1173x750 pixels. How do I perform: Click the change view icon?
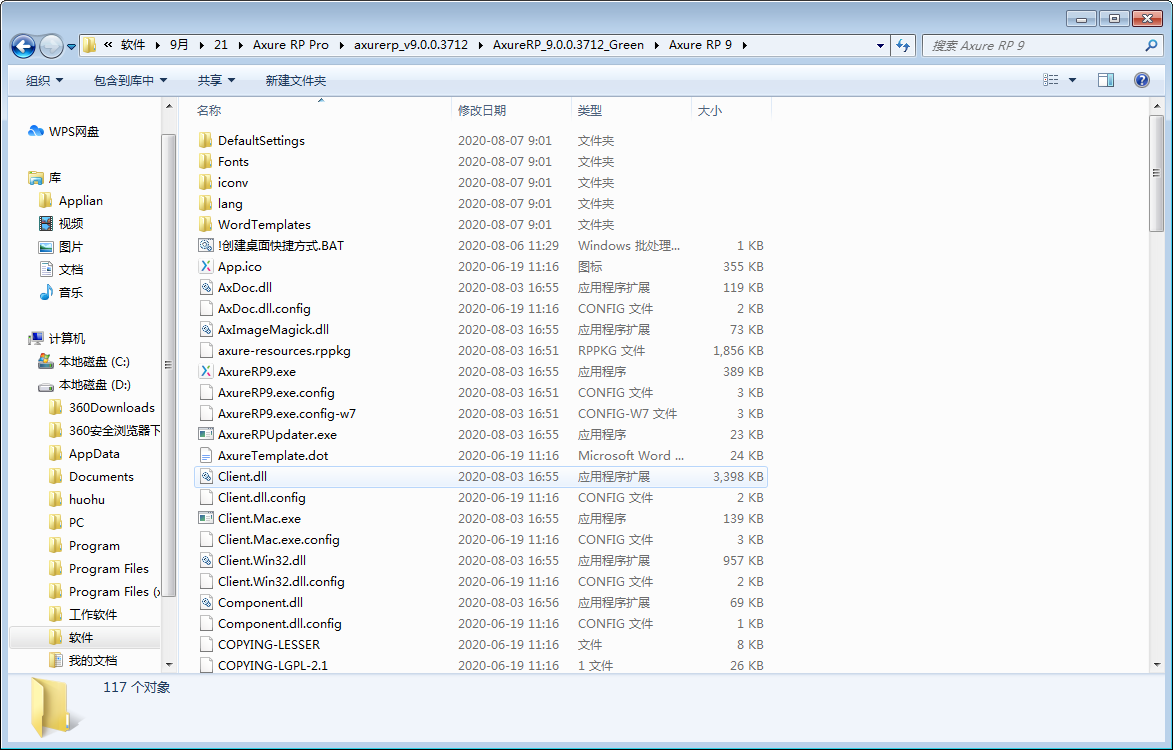pyautogui.click(x=1051, y=80)
